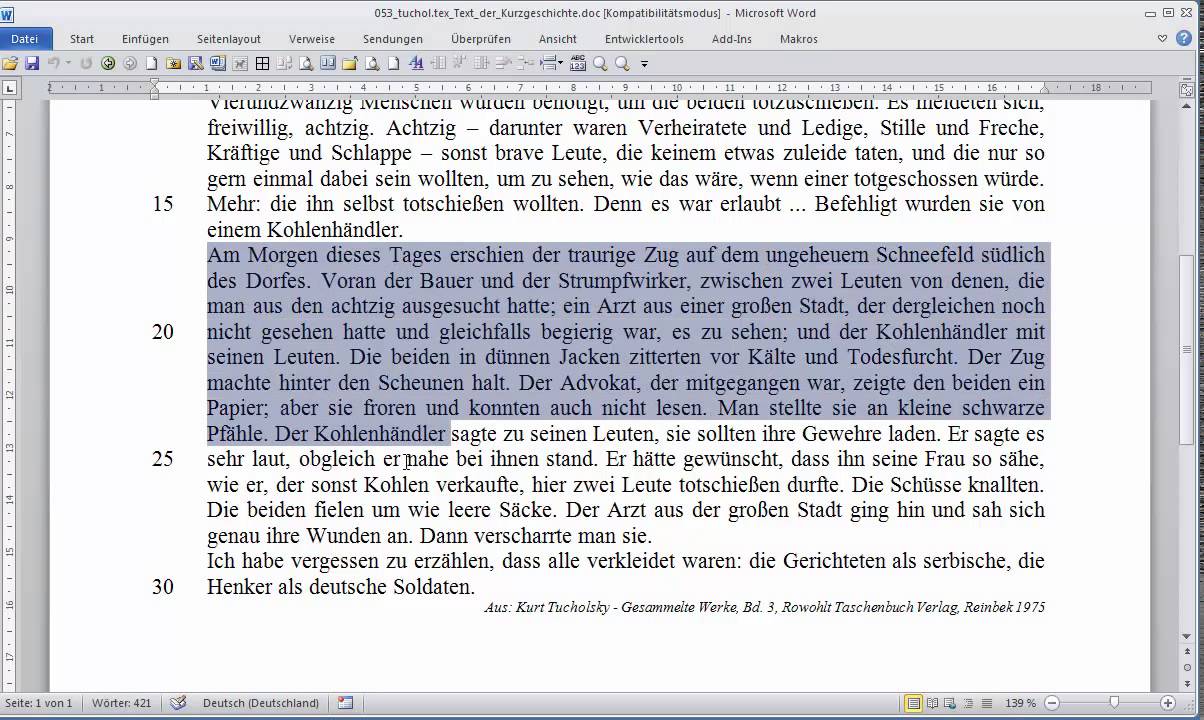
Task: Click the Word document icon in toolbar
Action: pos(217,63)
